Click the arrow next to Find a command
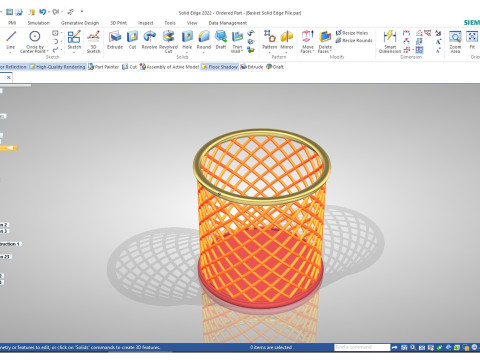Viewport: 480px width, 360px height. pos(395,347)
